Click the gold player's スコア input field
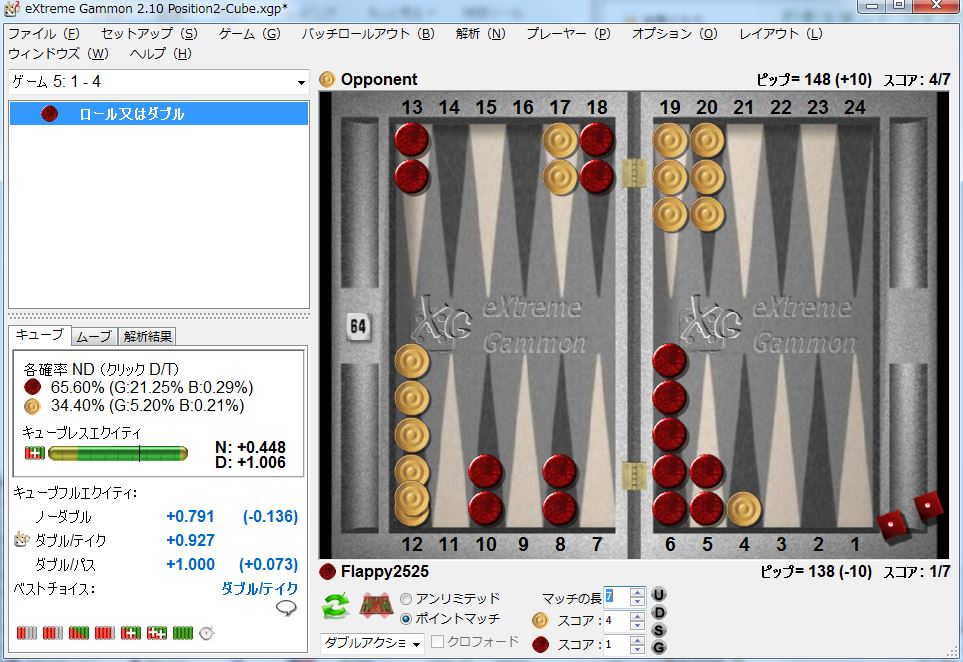Image resolution: width=963 pixels, height=662 pixels. point(617,620)
